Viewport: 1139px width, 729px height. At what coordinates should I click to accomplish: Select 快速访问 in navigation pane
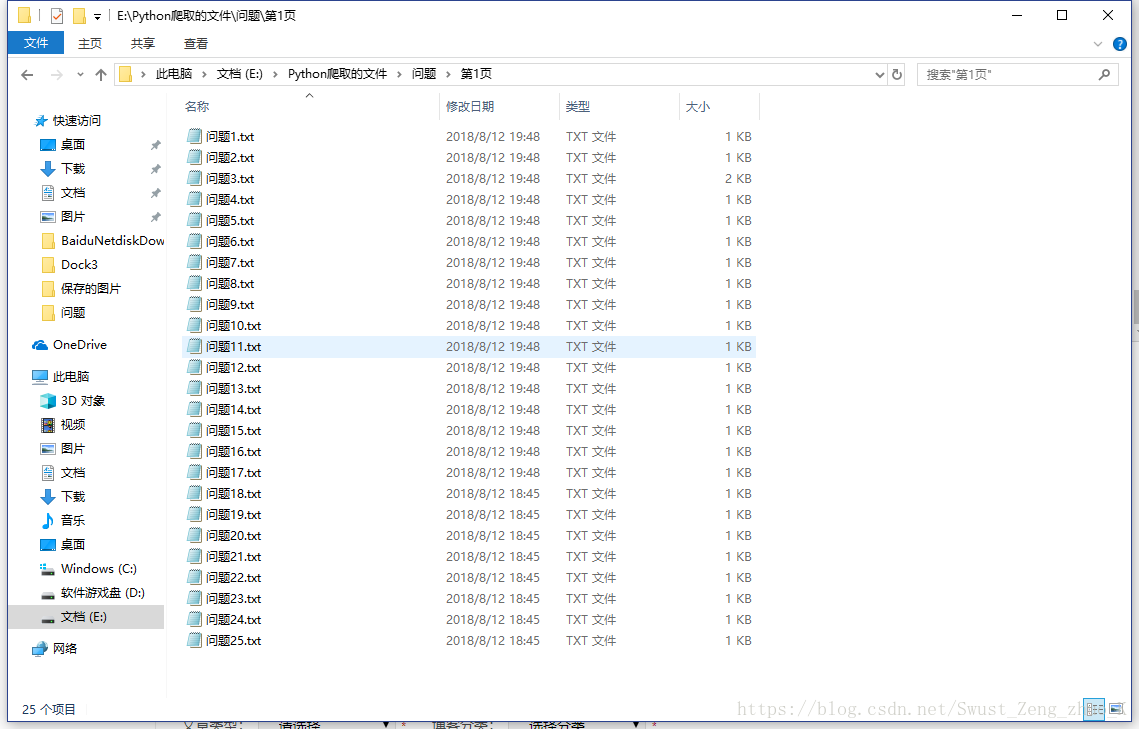76,121
